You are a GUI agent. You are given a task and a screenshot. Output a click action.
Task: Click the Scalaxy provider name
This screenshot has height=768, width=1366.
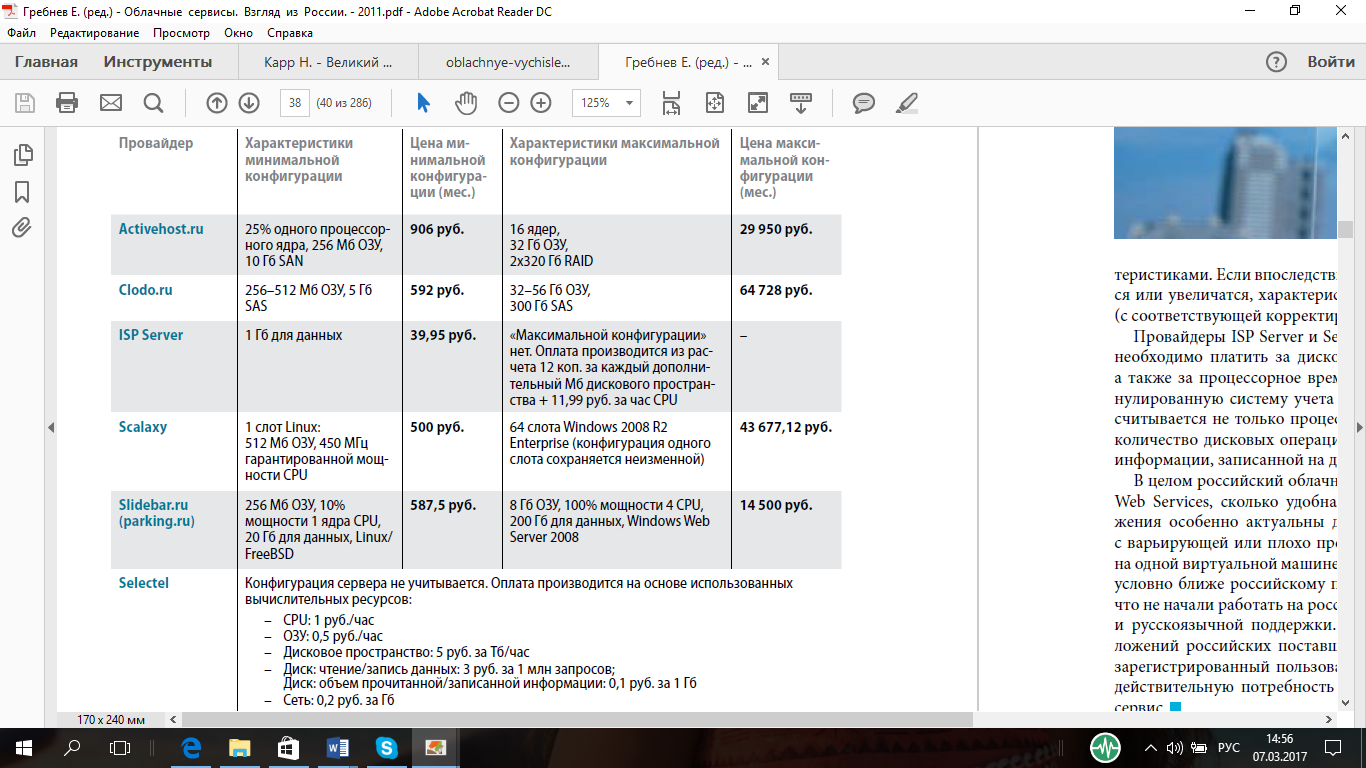tap(143, 427)
